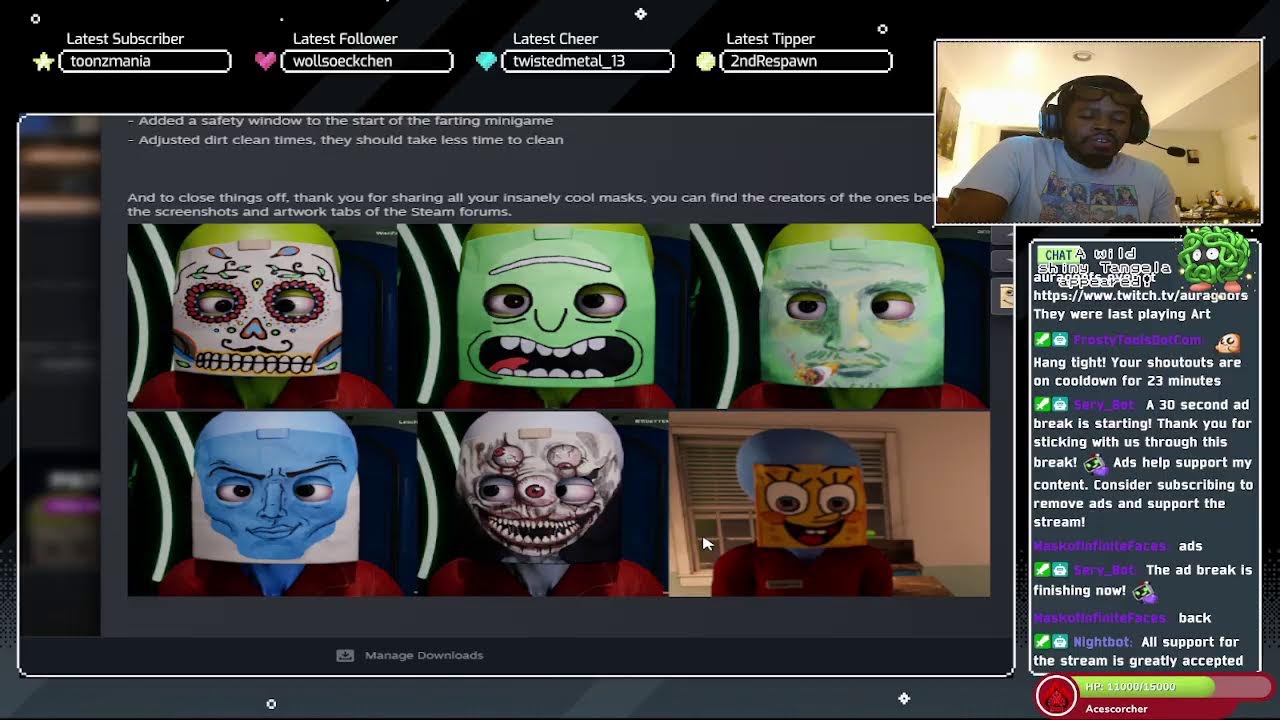This screenshot has width=1280, height=720.
Task: Click the streamer webcam feed
Action: (1098, 132)
